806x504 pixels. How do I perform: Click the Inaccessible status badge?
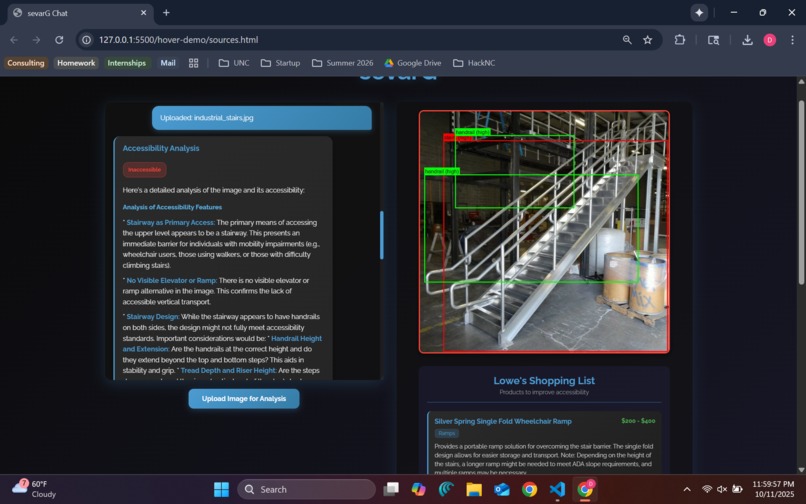144,170
